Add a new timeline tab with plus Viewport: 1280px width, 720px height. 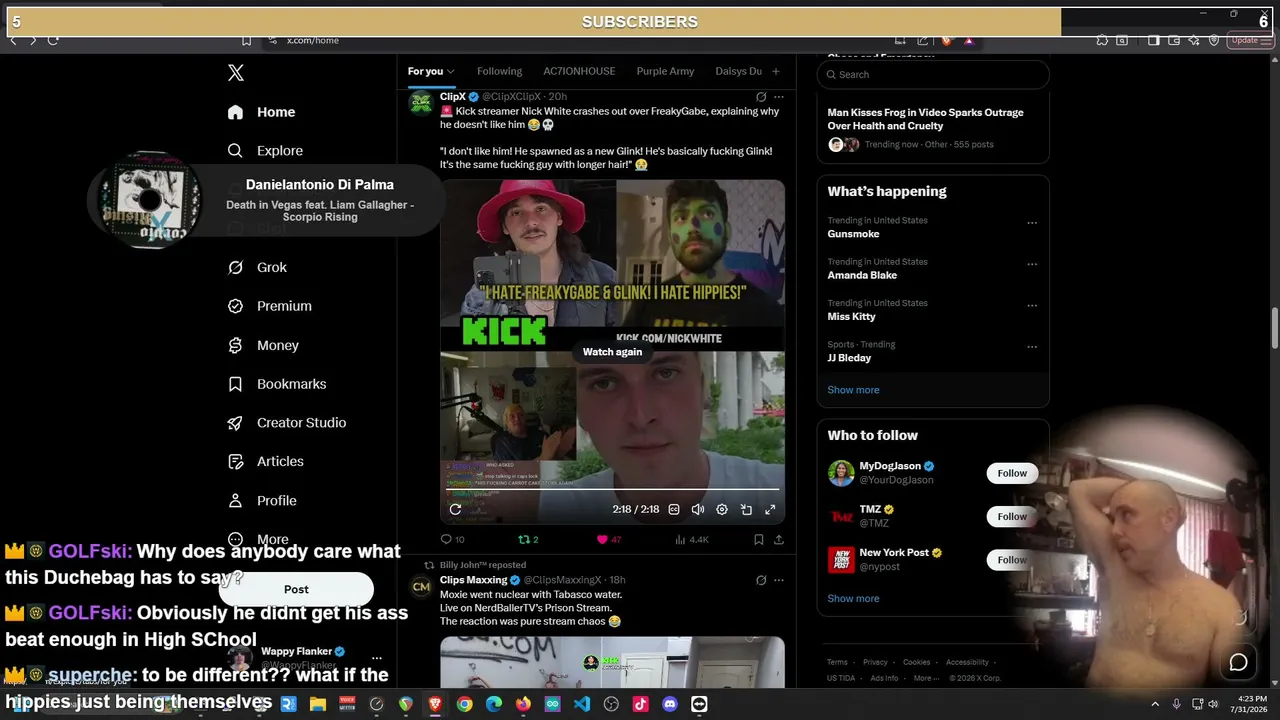[x=775, y=72]
